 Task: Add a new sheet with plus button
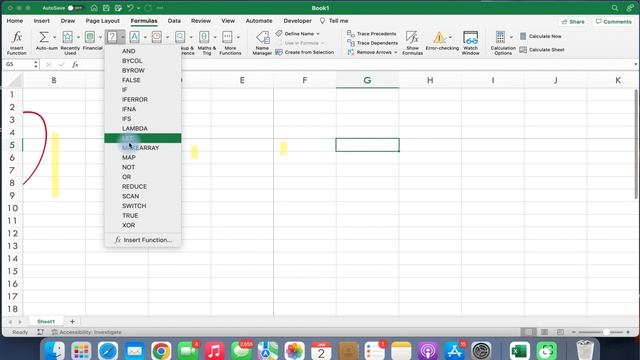72,322
